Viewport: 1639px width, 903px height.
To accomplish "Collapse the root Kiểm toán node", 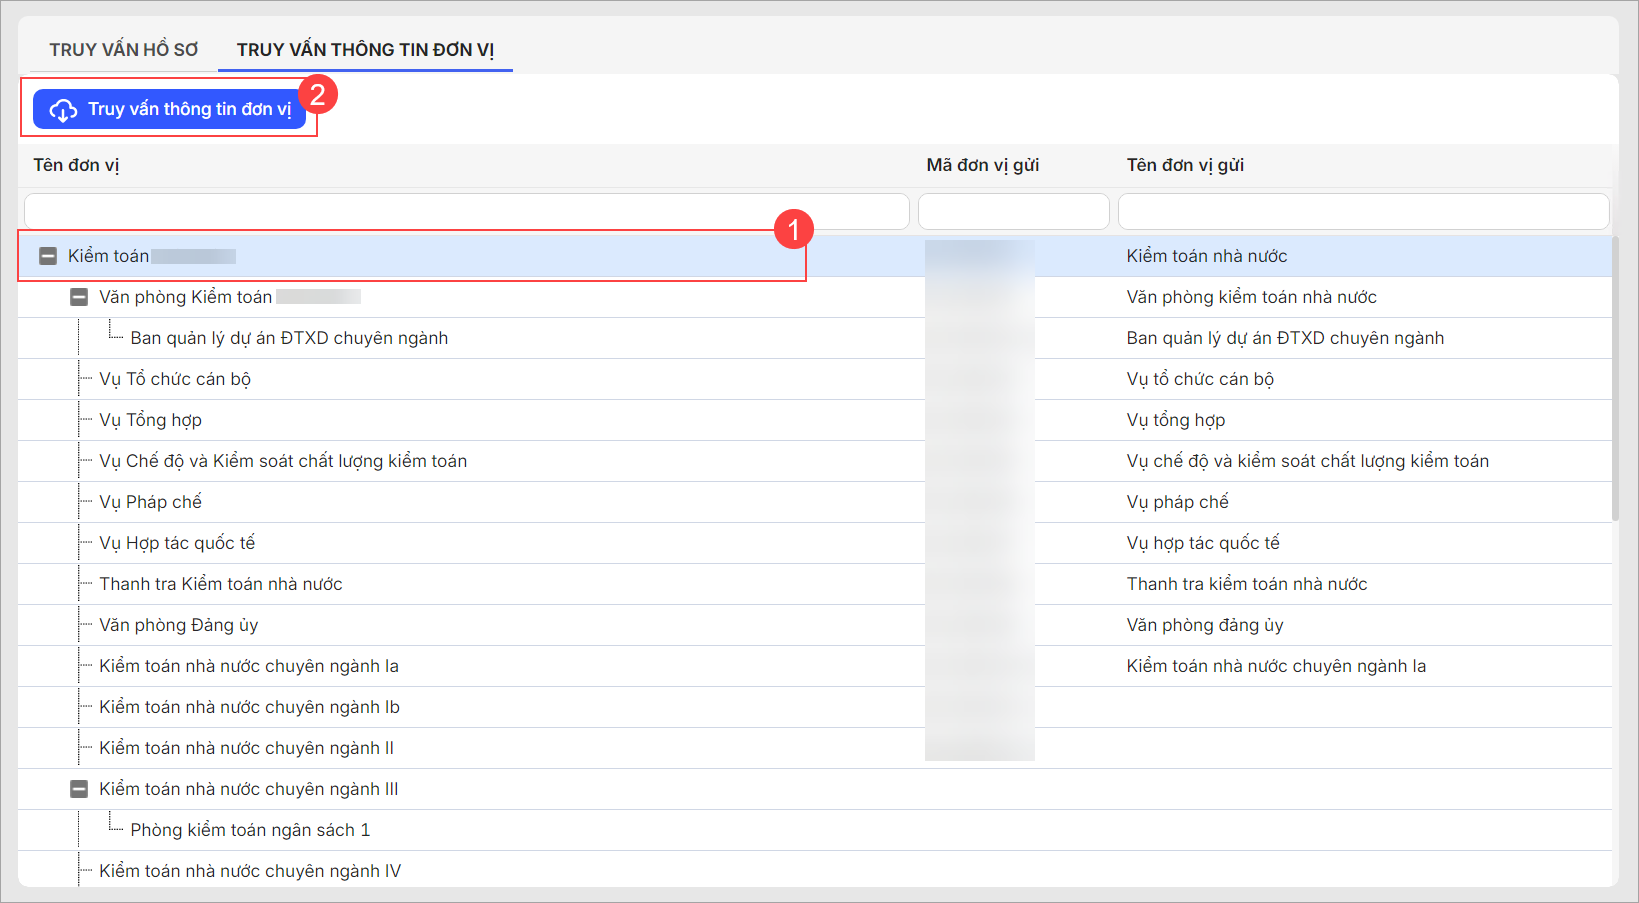I will (48, 257).
